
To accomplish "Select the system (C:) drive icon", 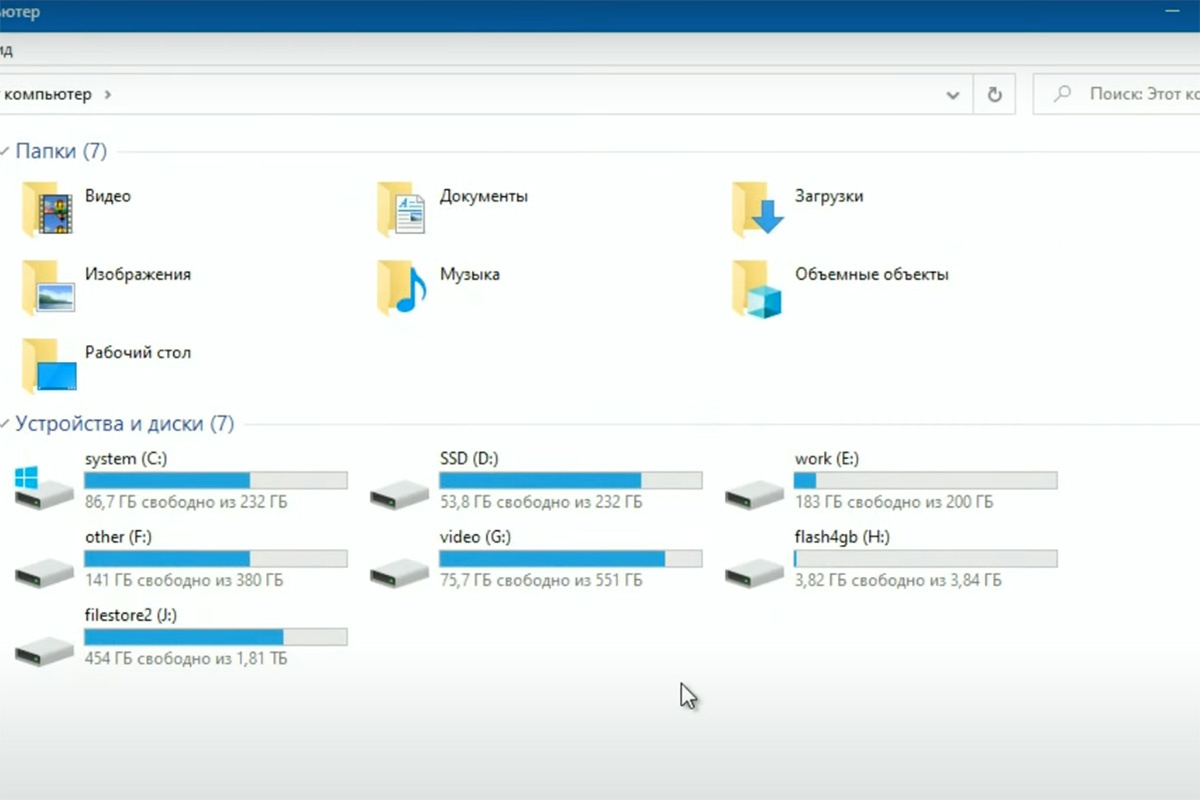I will (44, 489).
